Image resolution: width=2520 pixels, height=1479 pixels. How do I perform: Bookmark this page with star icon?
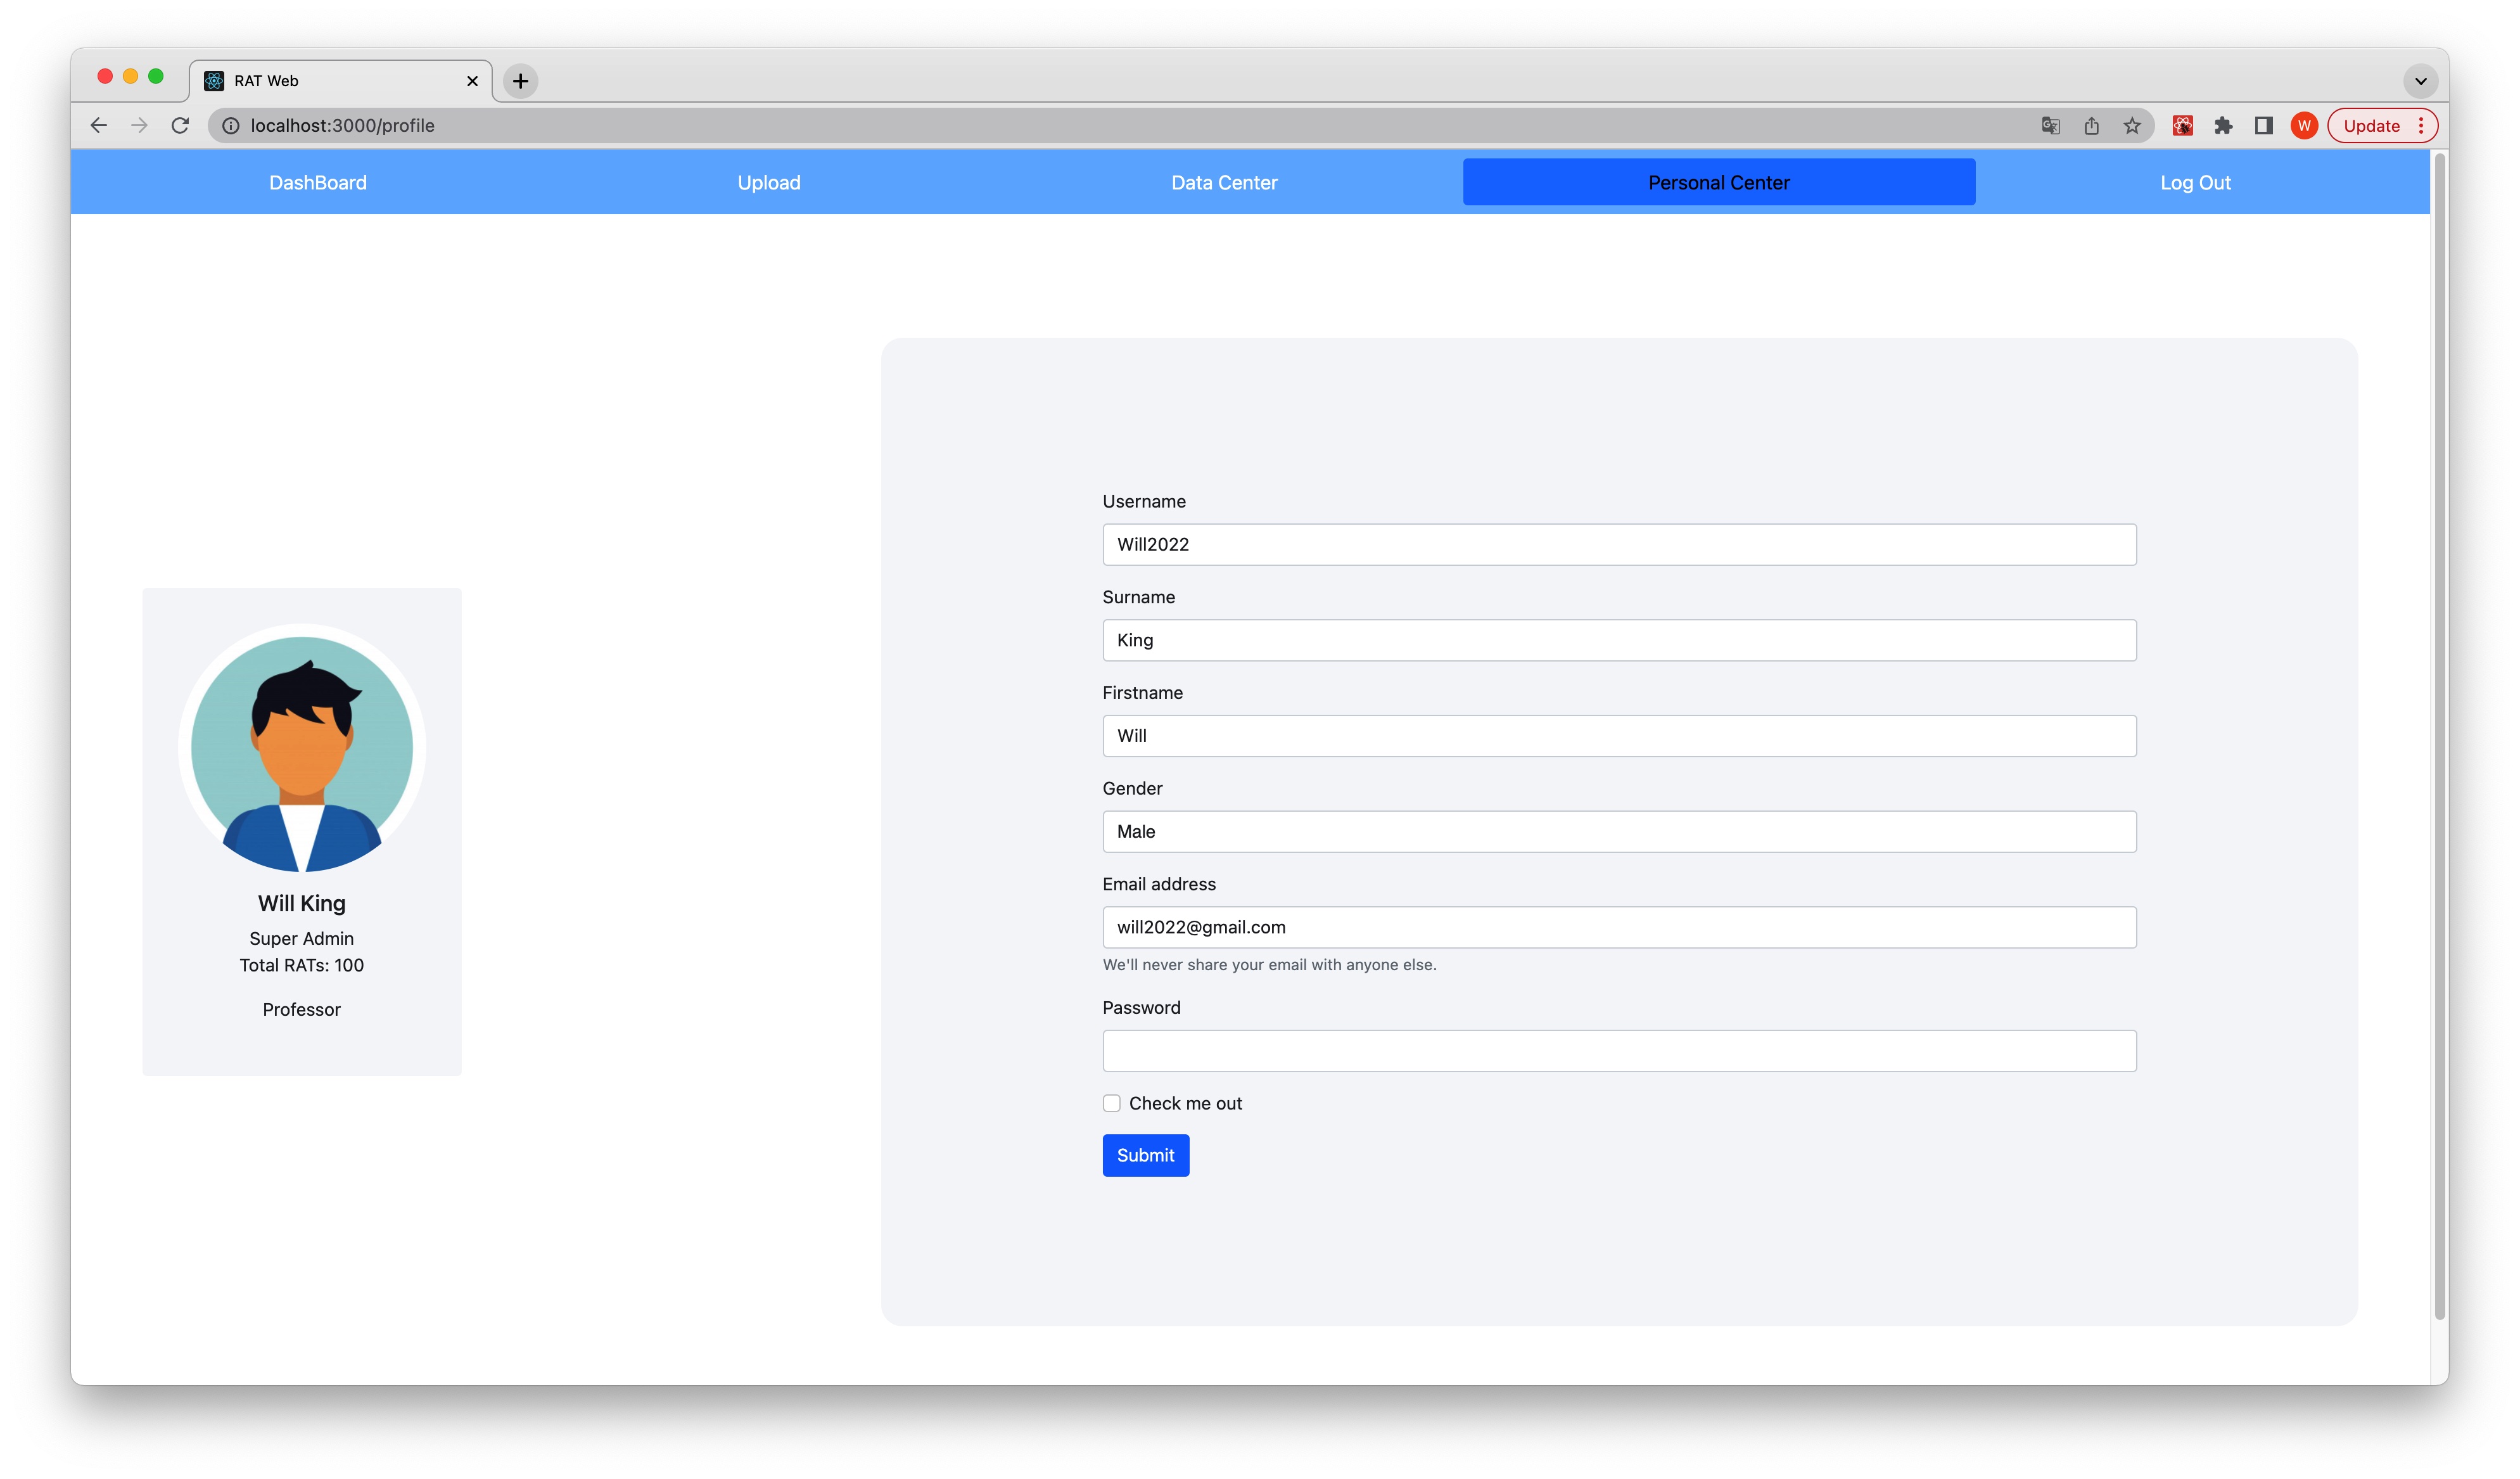tap(2132, 125)
